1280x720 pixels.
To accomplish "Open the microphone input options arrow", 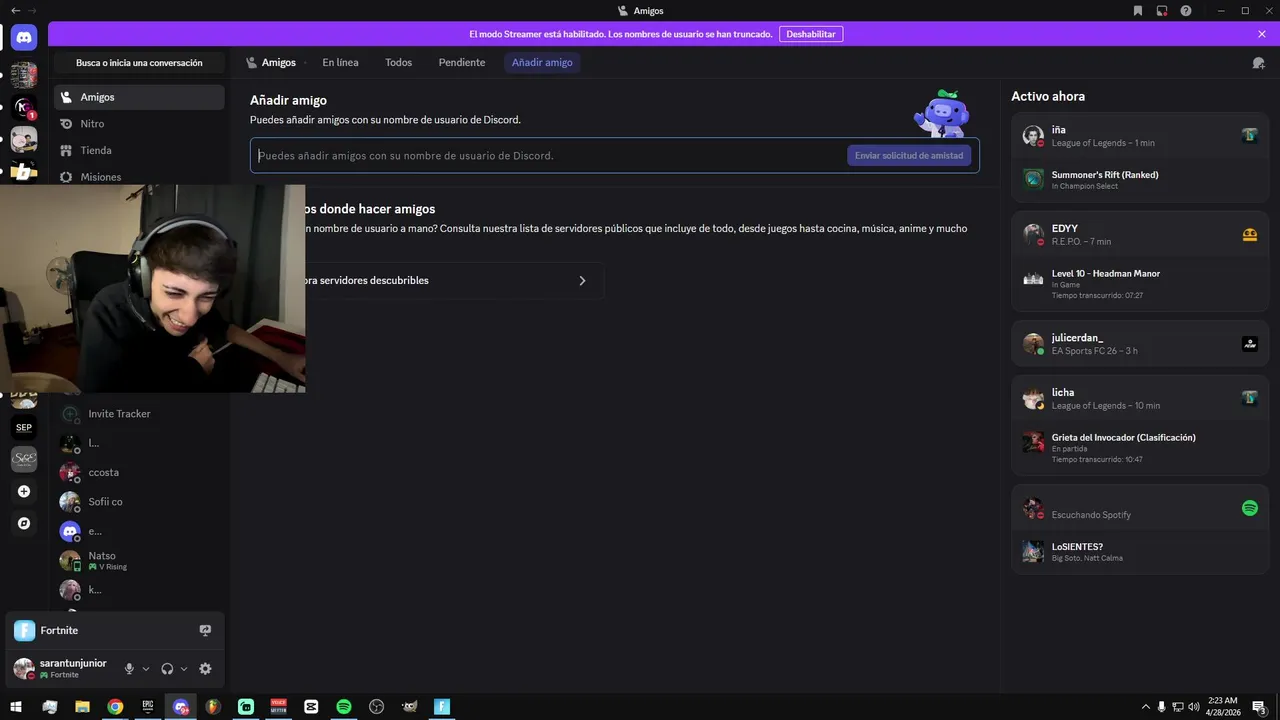I will [x=146, y=669].
